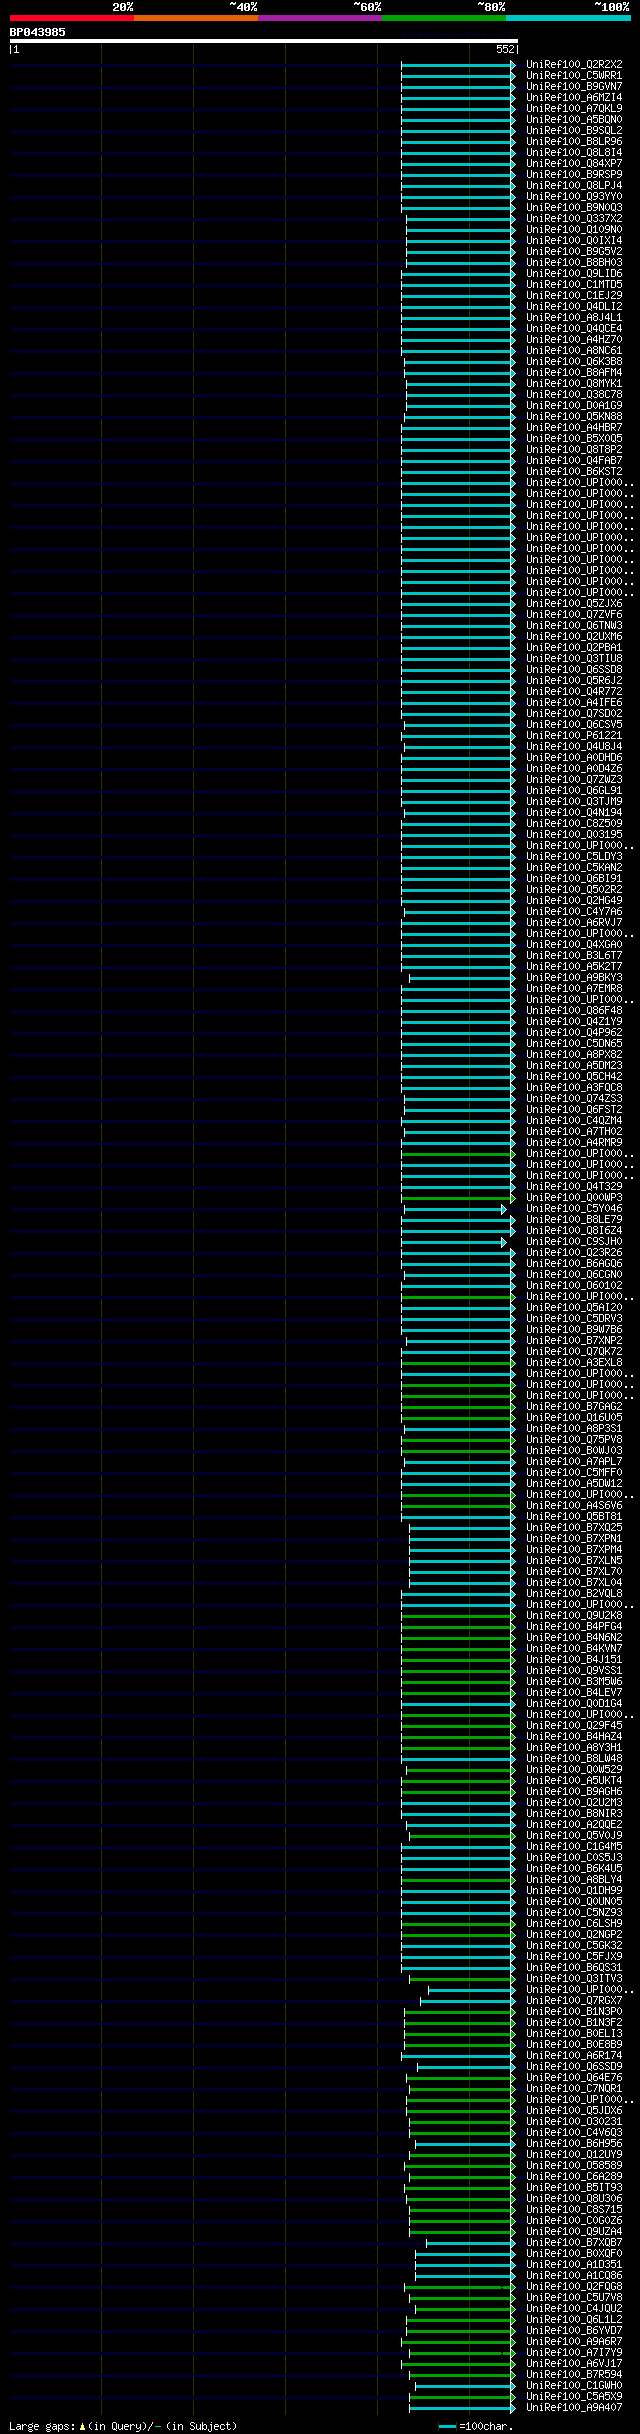Click hit label UniRef100_Q3ITV3
Image resolution: width=640 pixels, height=2434 pixels.
[574, 1979]
